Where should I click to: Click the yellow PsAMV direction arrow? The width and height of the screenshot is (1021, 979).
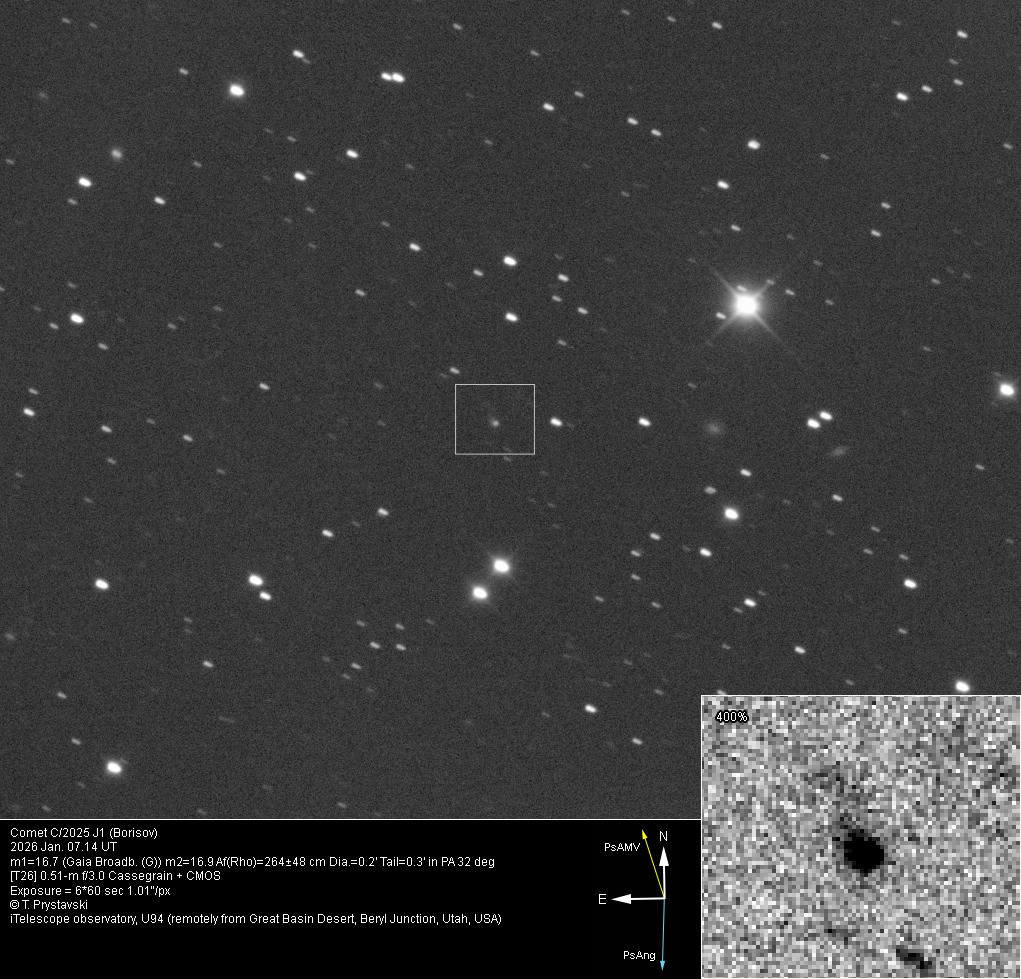[653, 863]
